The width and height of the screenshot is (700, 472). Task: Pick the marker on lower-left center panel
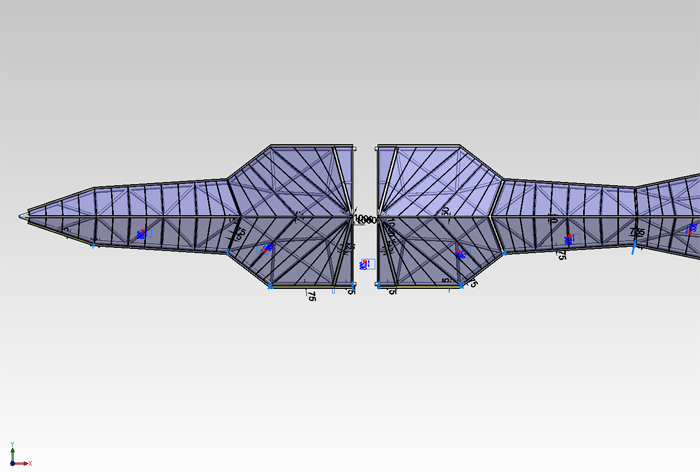click(268, 248)
